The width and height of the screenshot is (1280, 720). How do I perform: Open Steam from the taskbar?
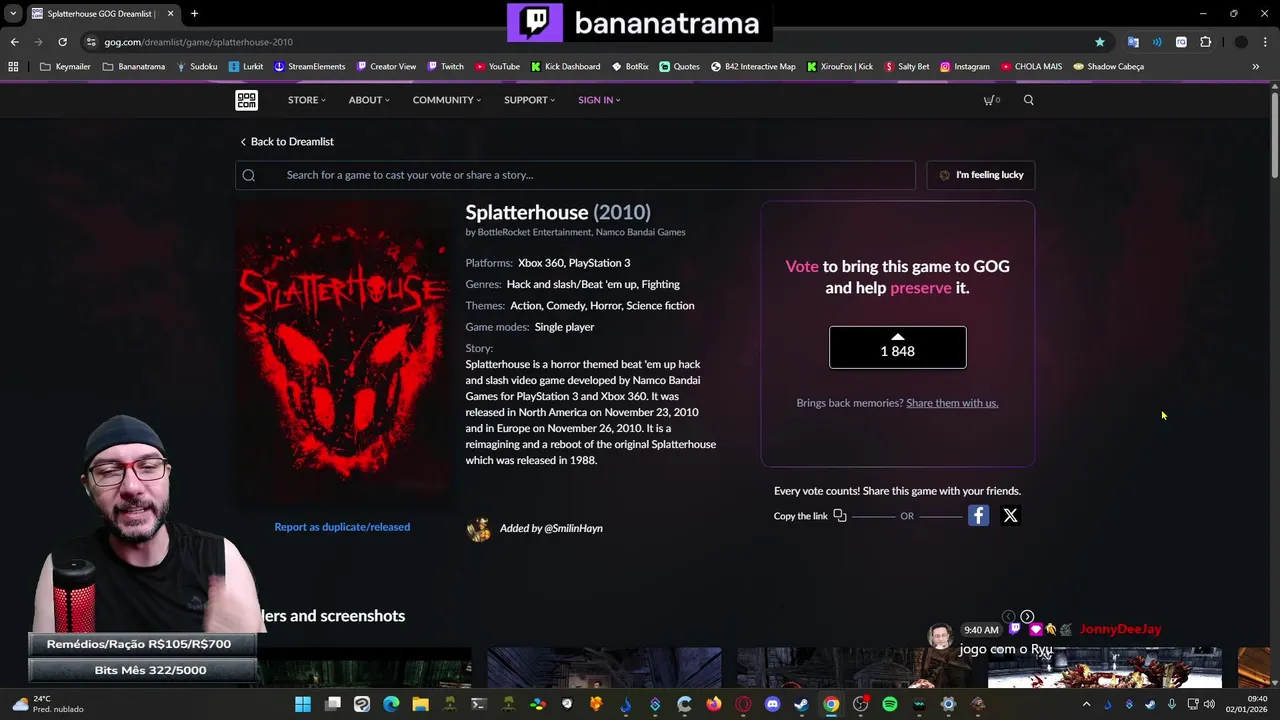click(x=801, y=704)
